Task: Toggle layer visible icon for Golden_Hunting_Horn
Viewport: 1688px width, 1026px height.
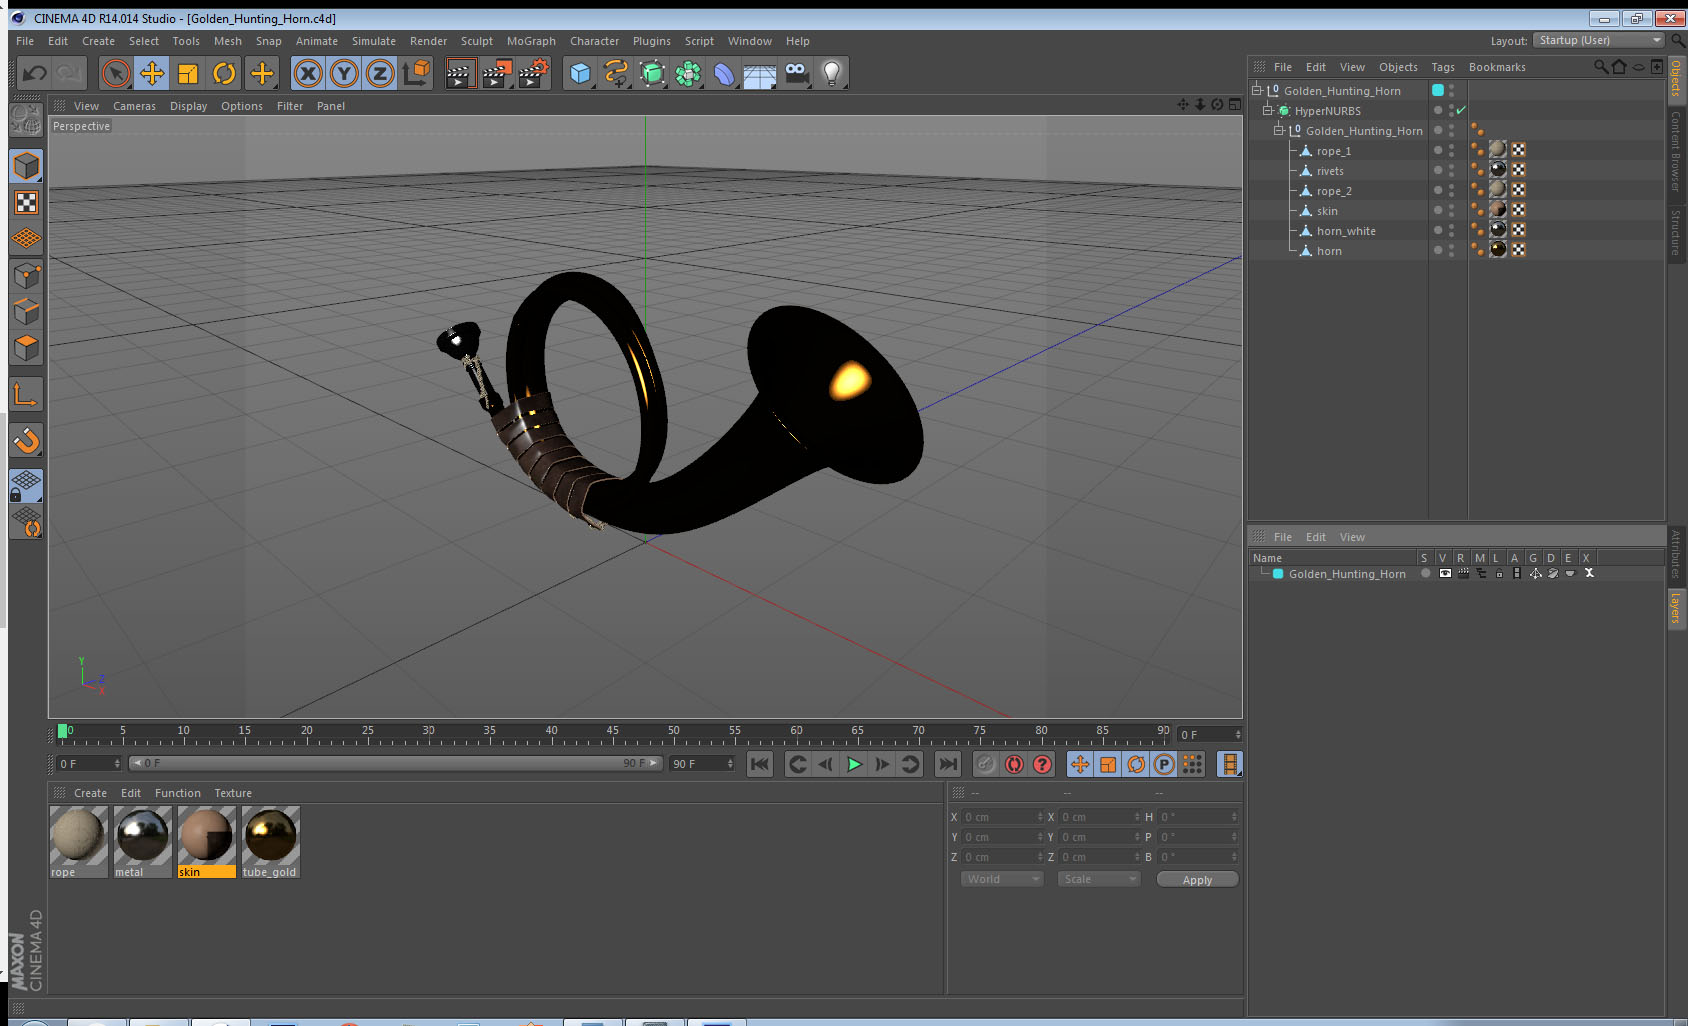Action: tap(1445, 573)
